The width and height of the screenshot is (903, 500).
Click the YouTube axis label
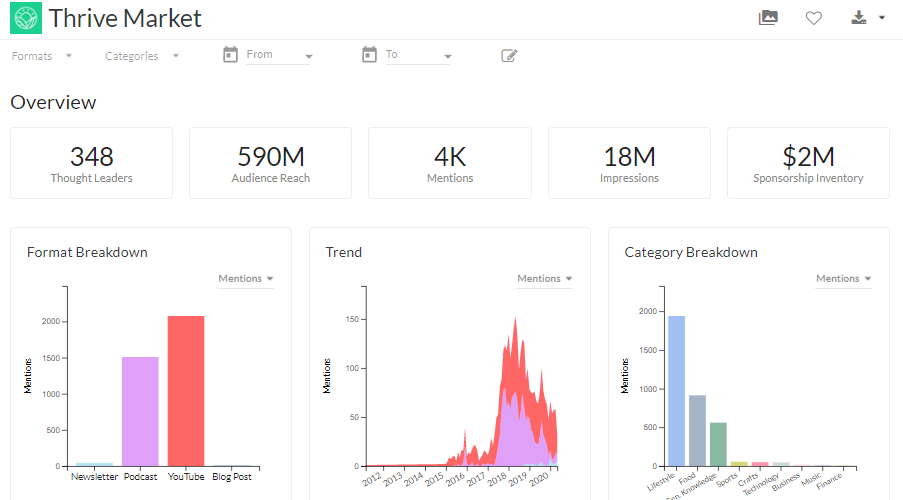coord(186,477)
